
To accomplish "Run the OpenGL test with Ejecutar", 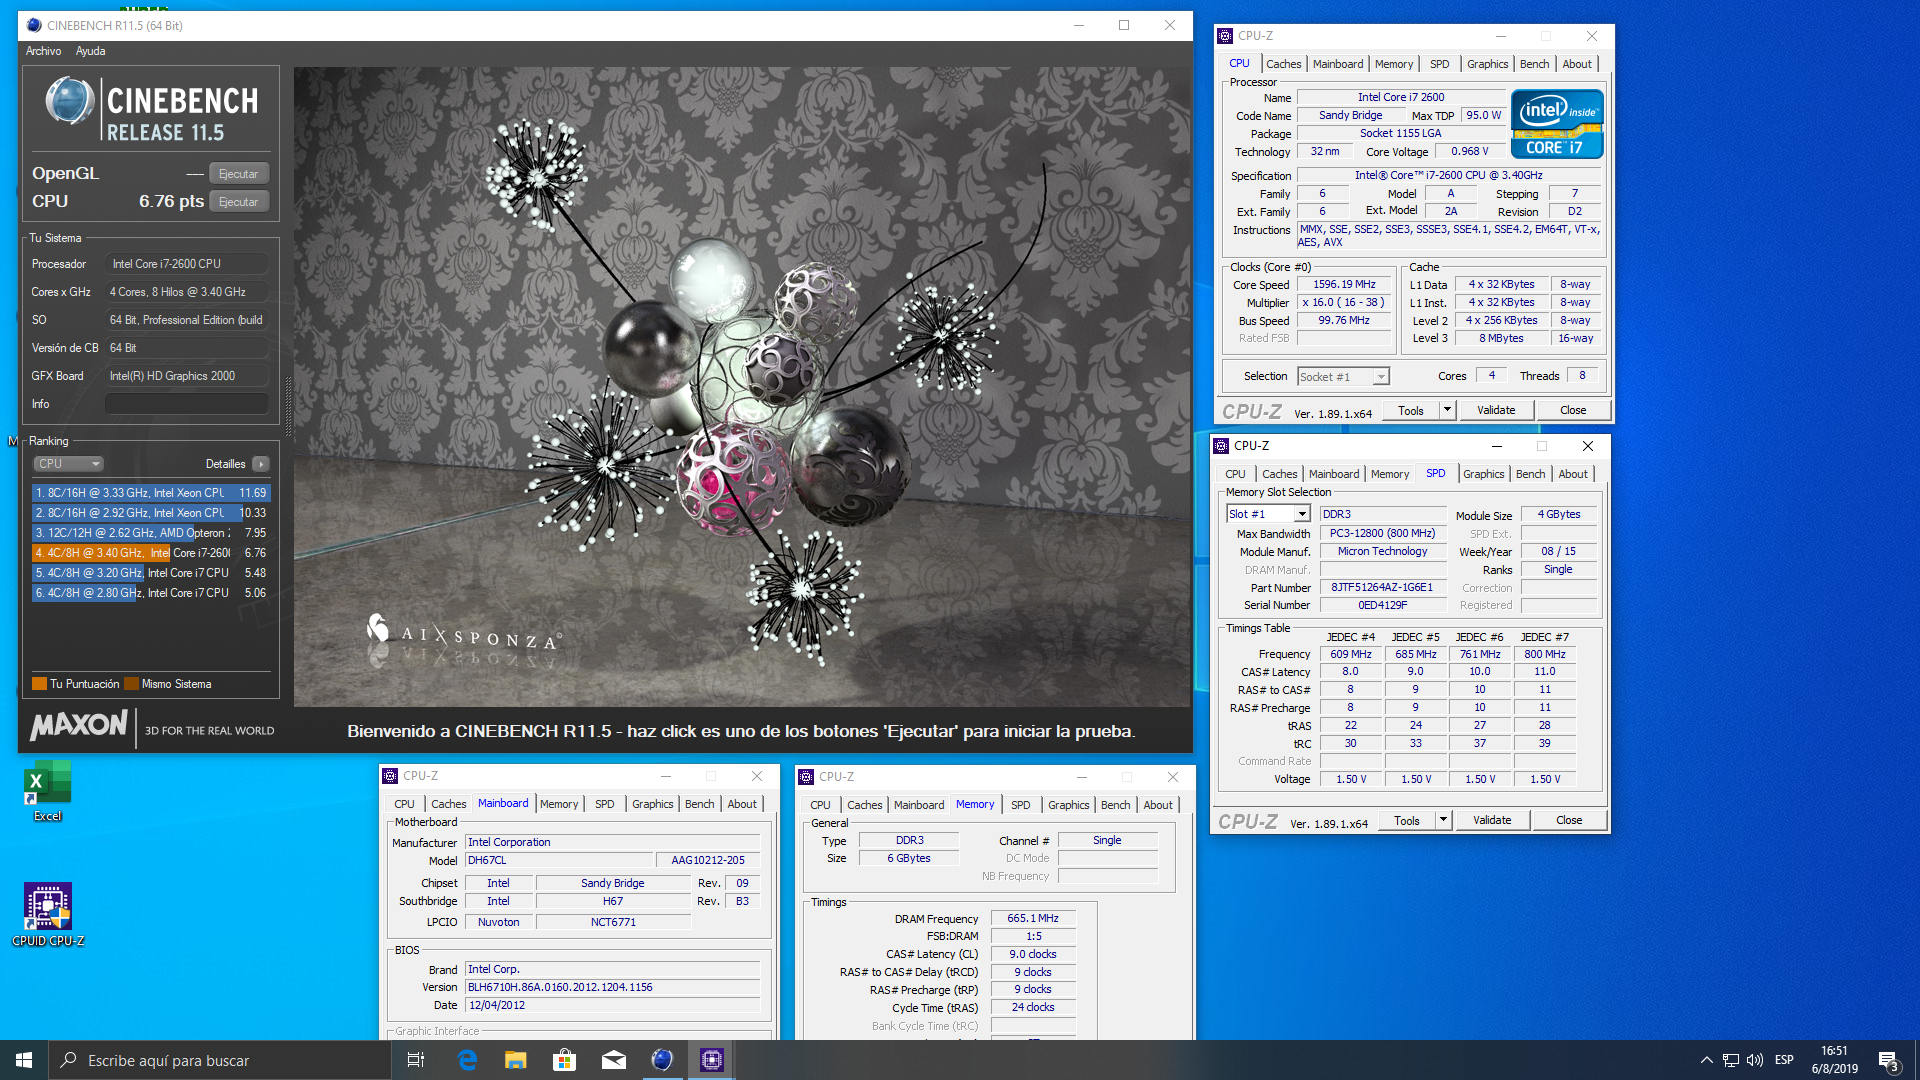I will coord(238,174).
